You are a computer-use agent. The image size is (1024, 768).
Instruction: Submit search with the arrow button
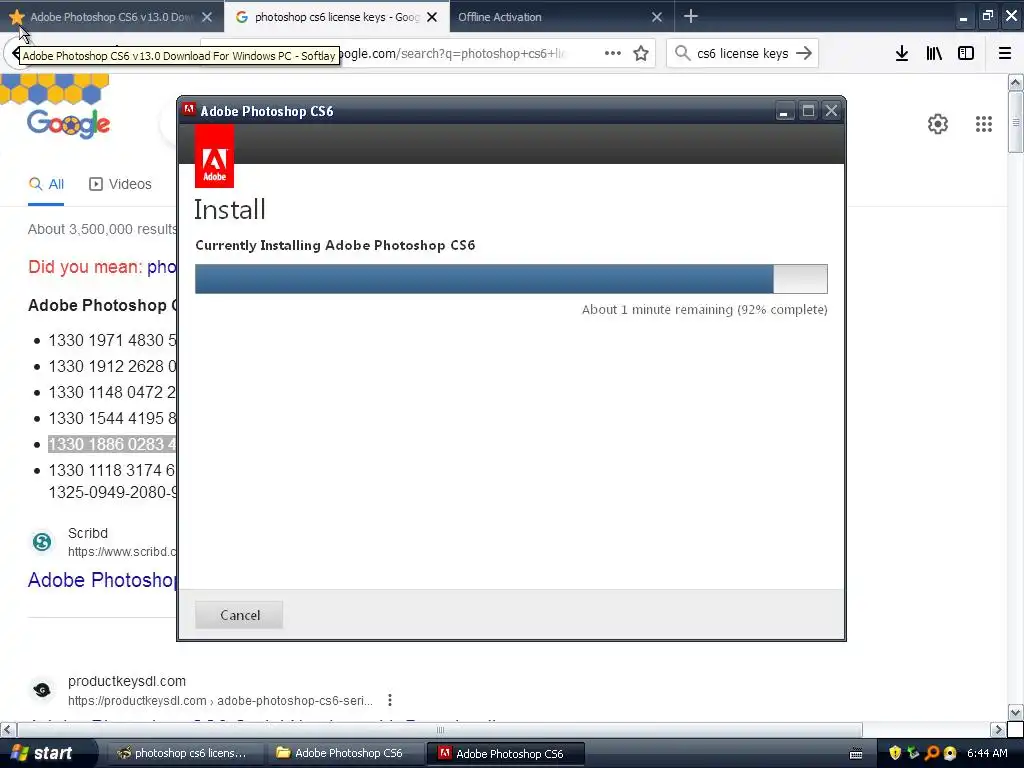(x=804, y=53)
